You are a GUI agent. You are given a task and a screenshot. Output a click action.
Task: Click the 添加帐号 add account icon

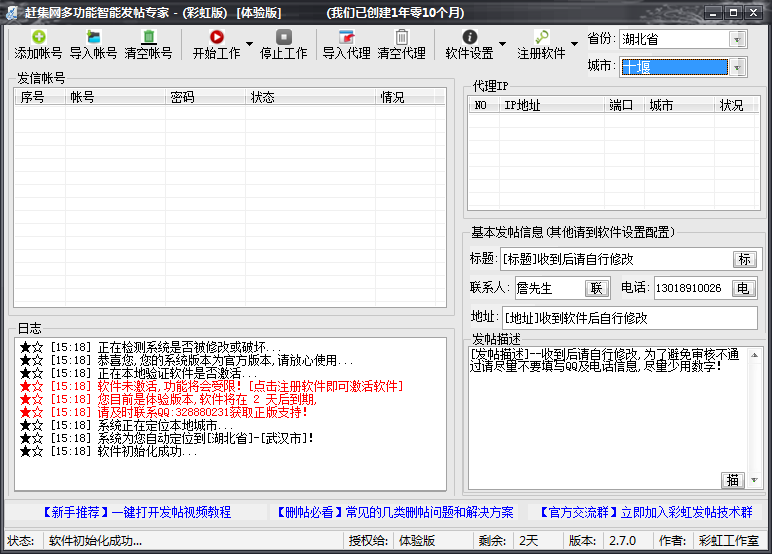[x=38, y=37]
